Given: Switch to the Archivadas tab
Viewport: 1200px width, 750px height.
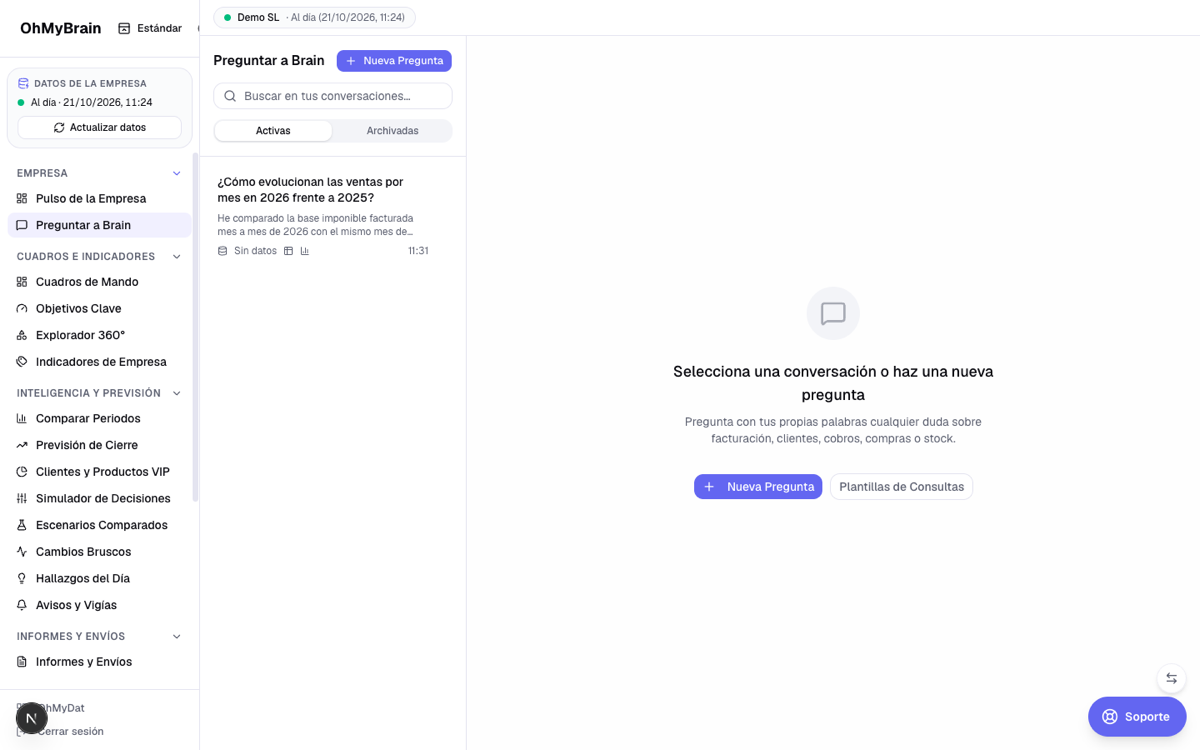Looking at the screenshot, I should 392,131.
